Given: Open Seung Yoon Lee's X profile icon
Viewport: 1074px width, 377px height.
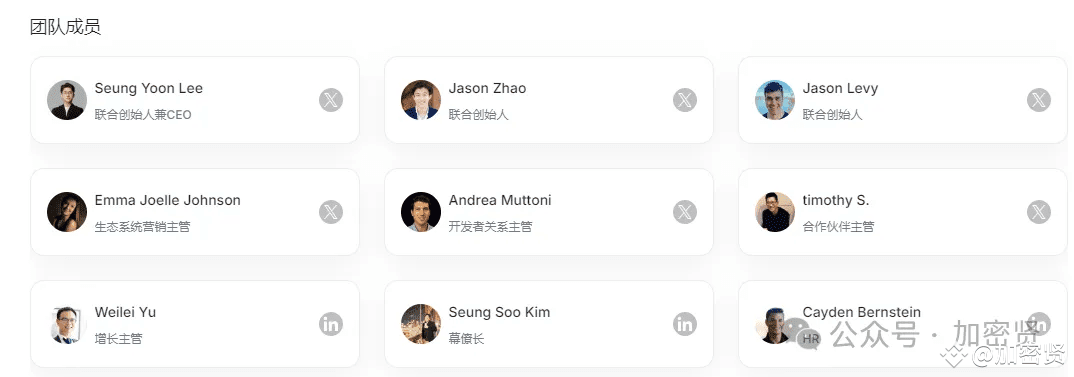Looking at the screenshot, I should pyautogui.click(x=331, y=100).
